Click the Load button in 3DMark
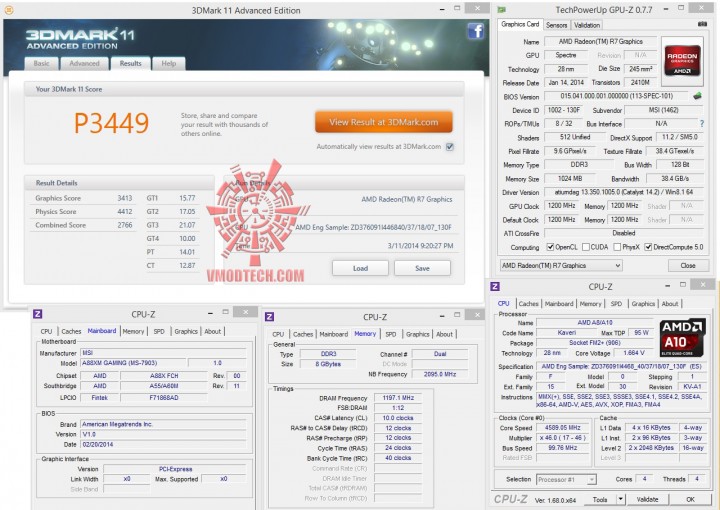This screenshot has height=510, width=720. 360,268
